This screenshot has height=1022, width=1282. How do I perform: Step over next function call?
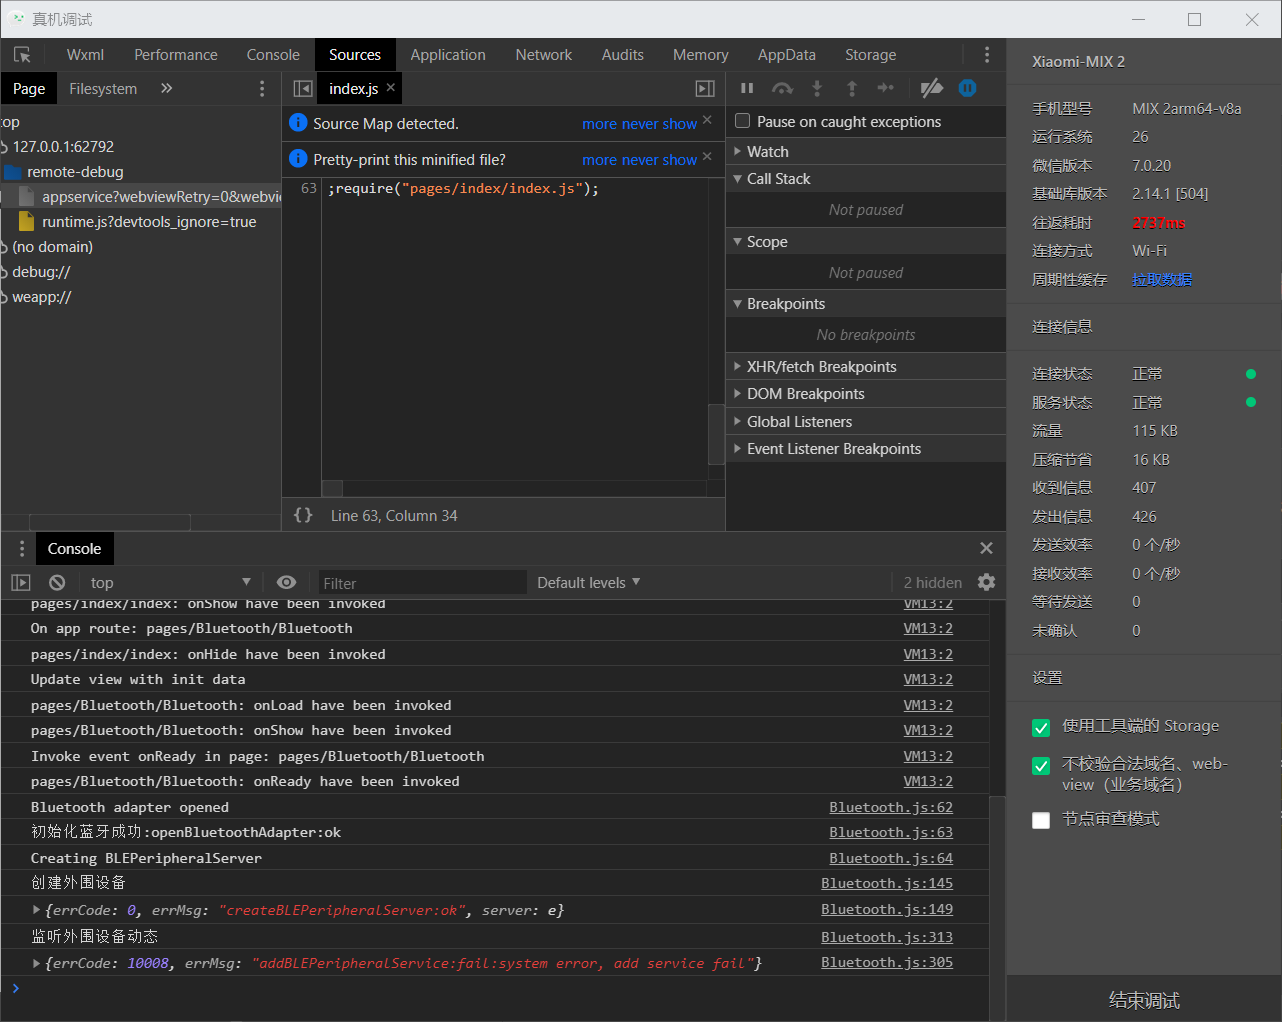point(782,88)
